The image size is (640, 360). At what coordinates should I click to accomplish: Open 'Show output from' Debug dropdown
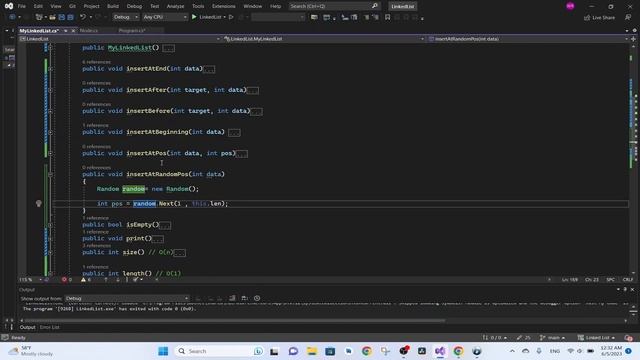(x=127, y=298)
